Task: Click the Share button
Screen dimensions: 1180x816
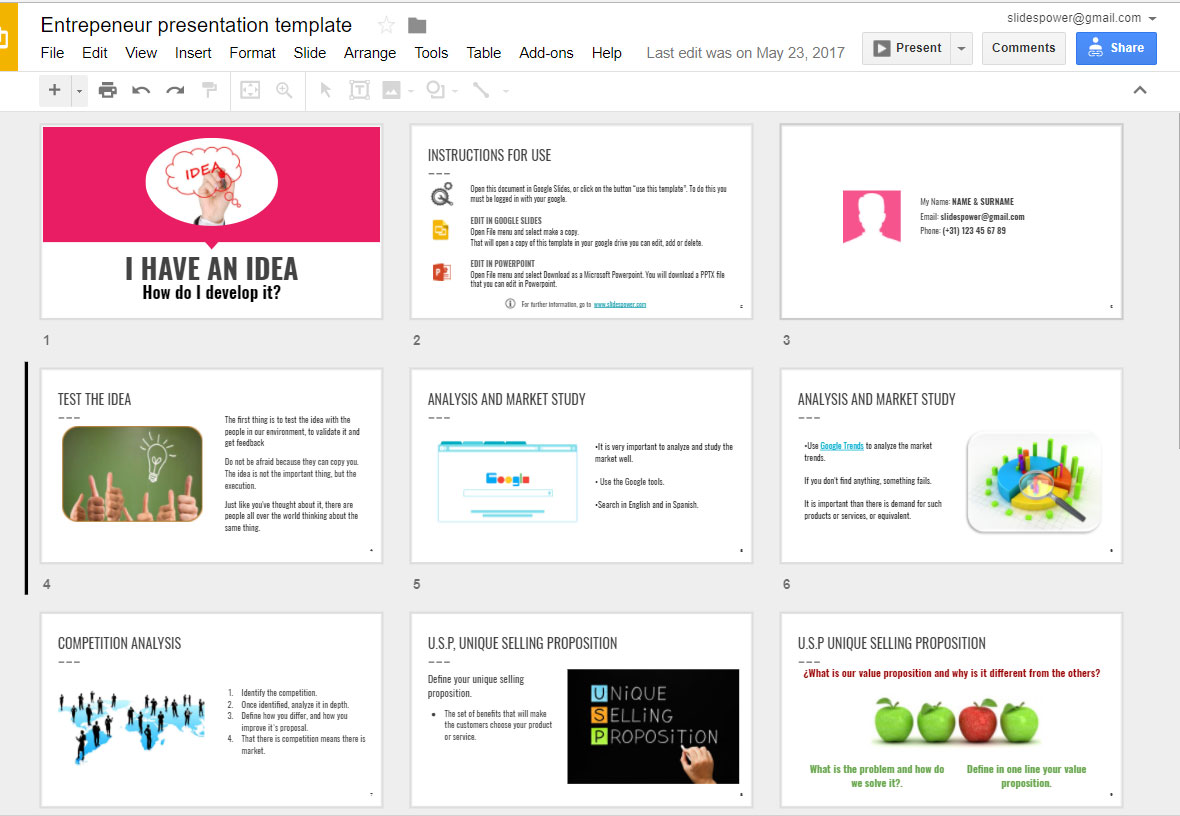Action: (x=1116, y=47)
